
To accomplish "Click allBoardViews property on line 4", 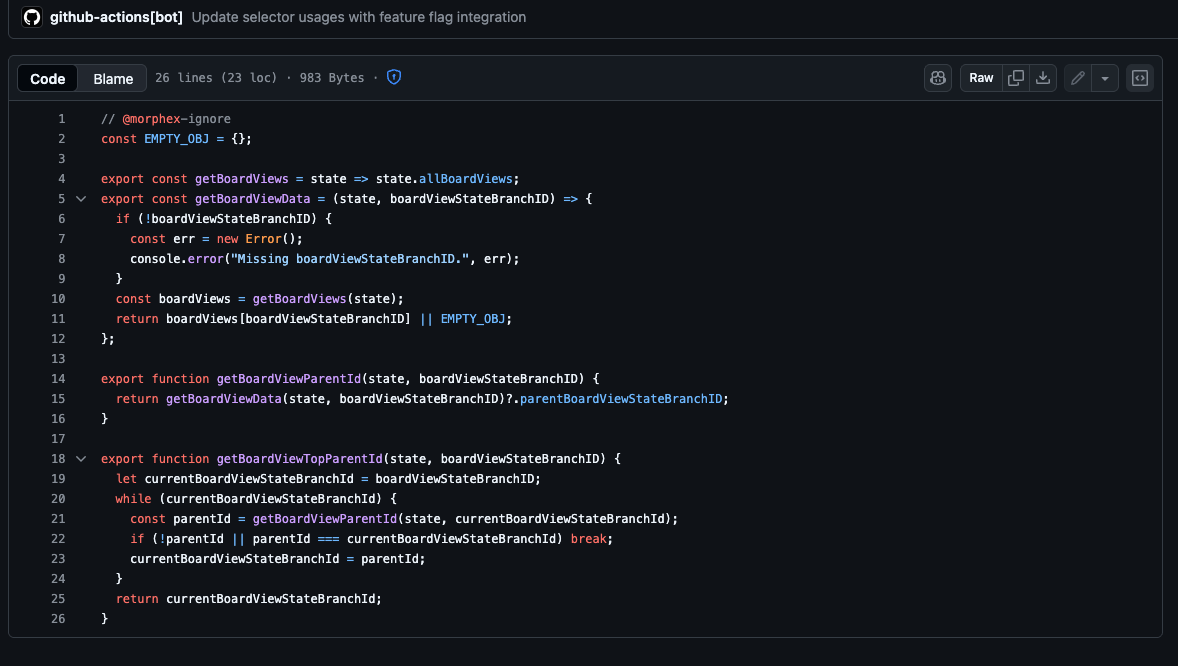I will (466, 179).
